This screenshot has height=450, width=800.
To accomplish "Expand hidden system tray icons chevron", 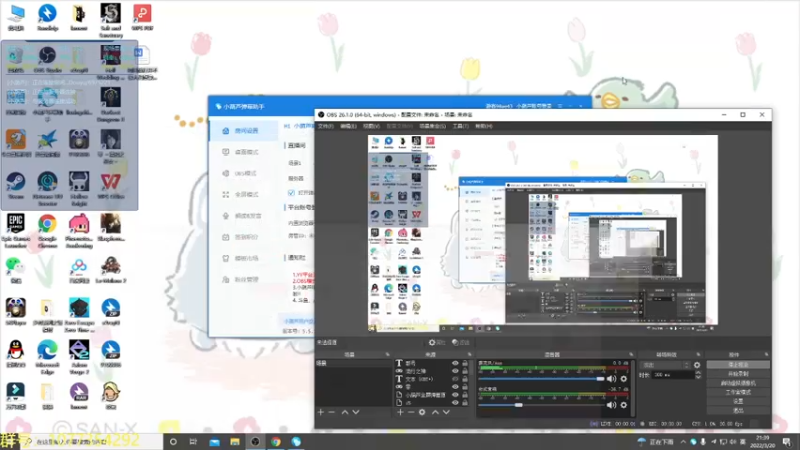I will 683,442.
